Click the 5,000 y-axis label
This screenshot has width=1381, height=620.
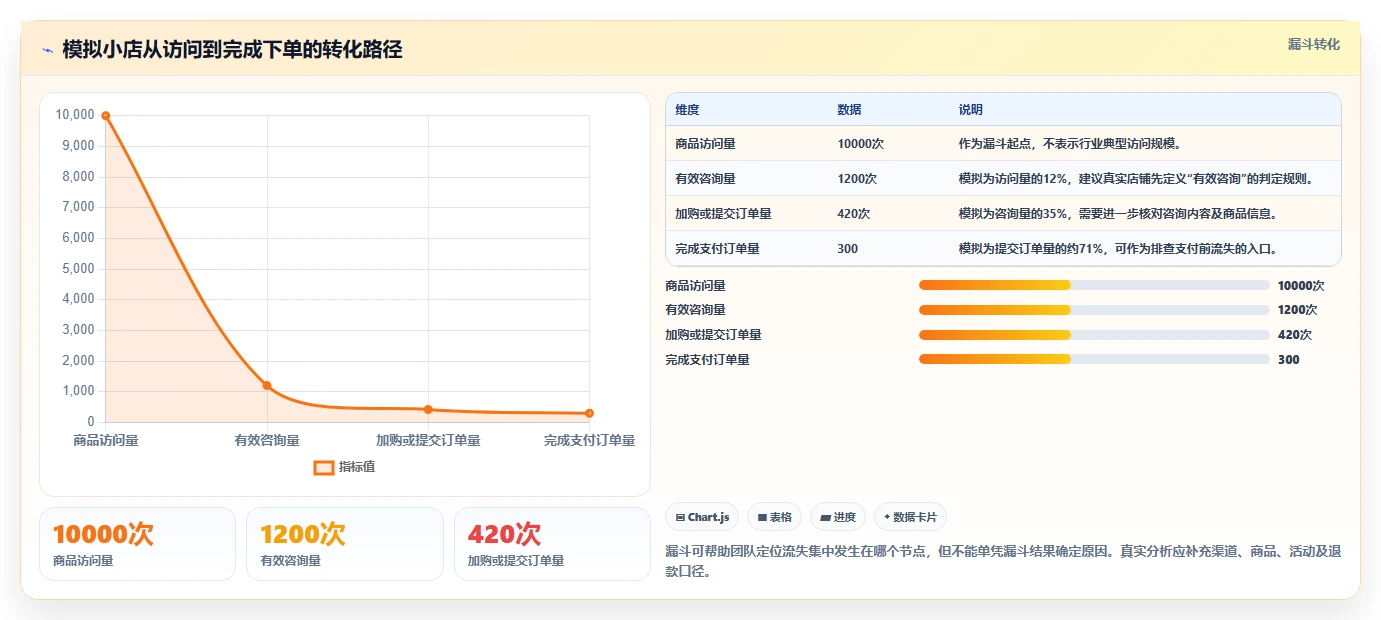(78, 269)
